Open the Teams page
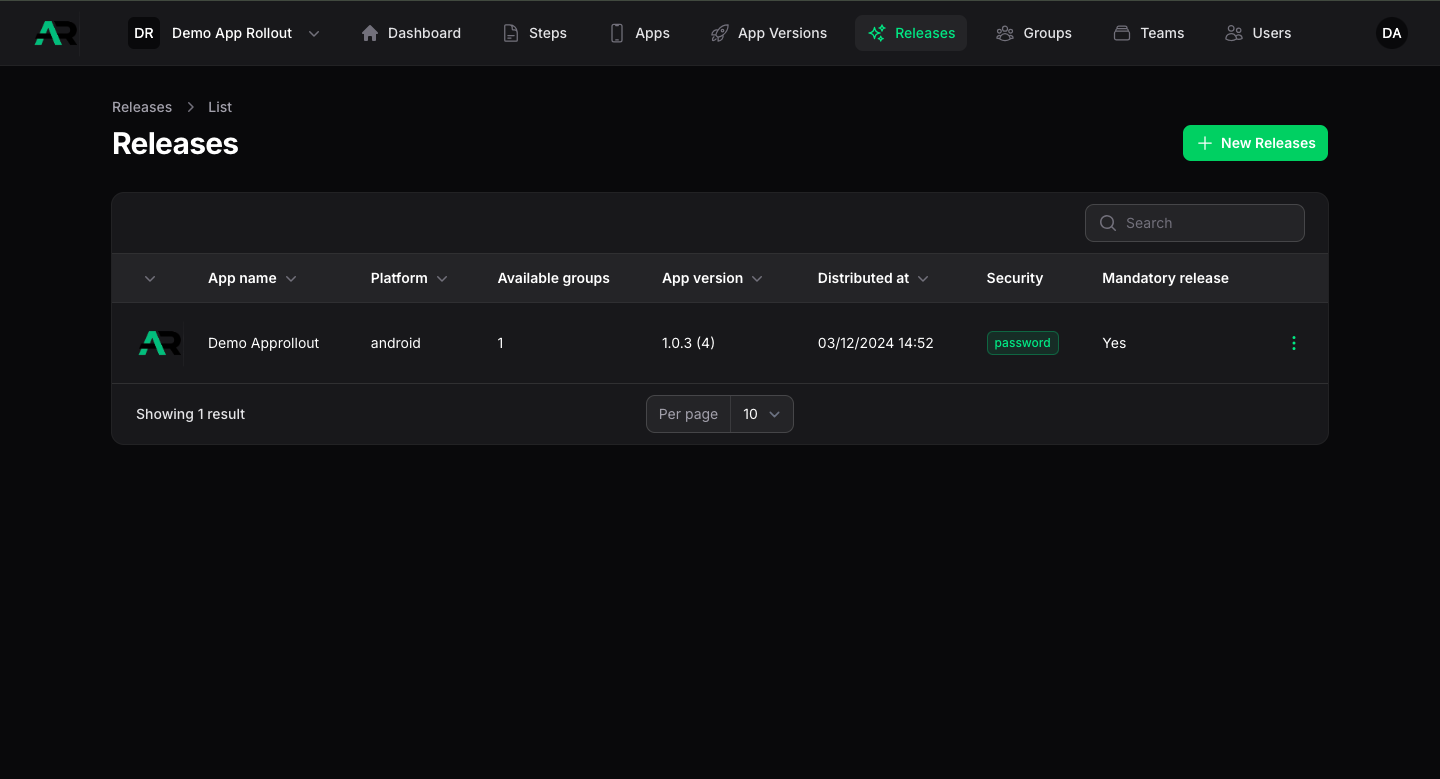This screenshot has height=779, width=1440. point(1149,33)
